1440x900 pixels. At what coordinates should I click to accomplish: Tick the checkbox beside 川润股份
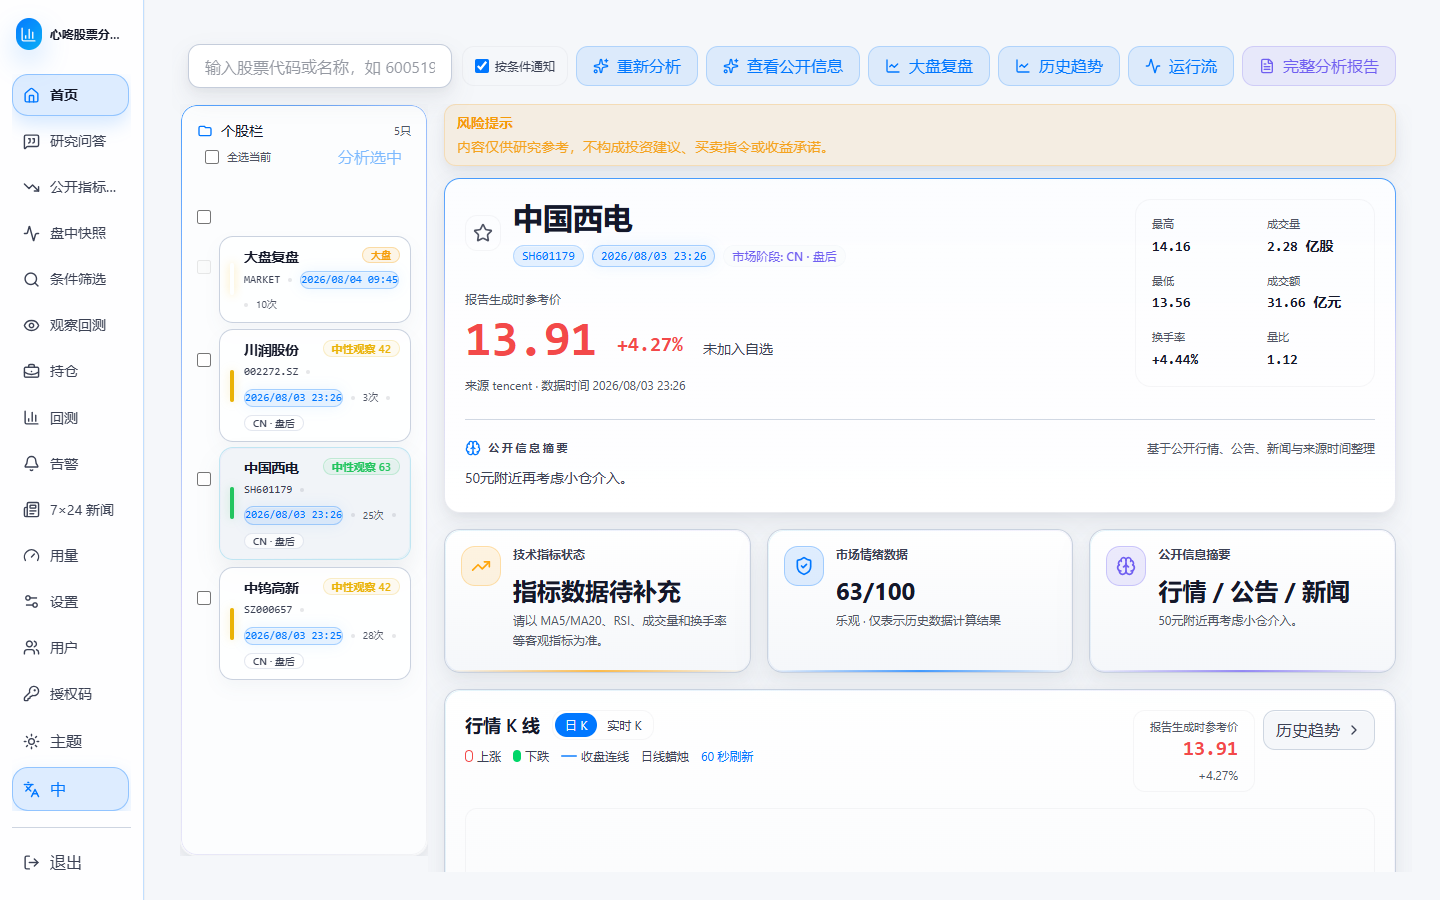click(x=204, y=360)
